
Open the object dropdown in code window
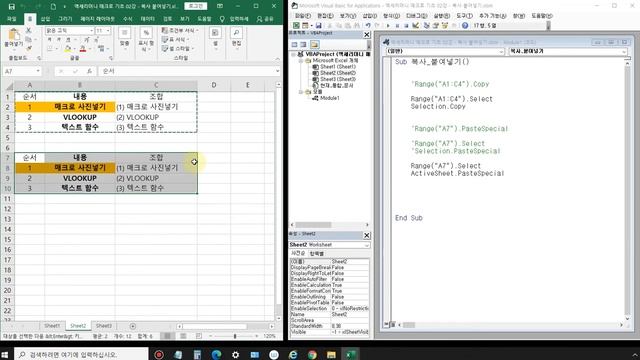tap(501, 51)
